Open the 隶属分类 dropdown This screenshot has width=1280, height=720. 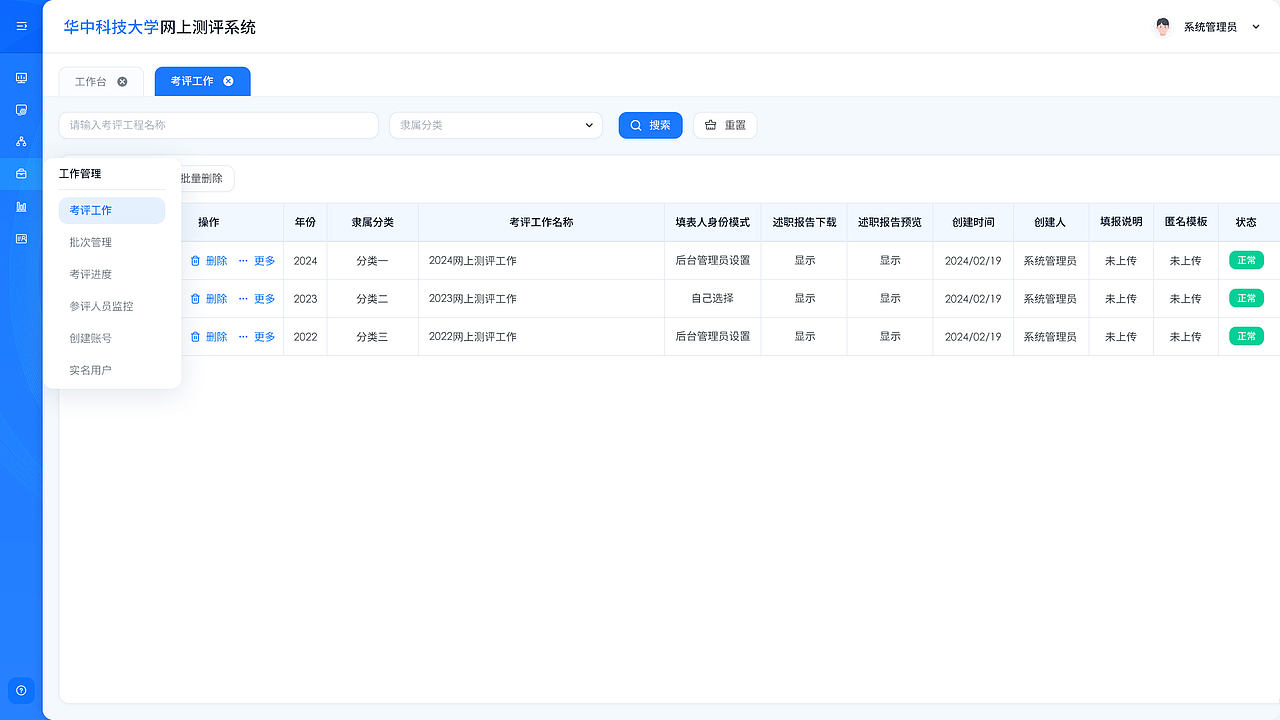[496, 125]
